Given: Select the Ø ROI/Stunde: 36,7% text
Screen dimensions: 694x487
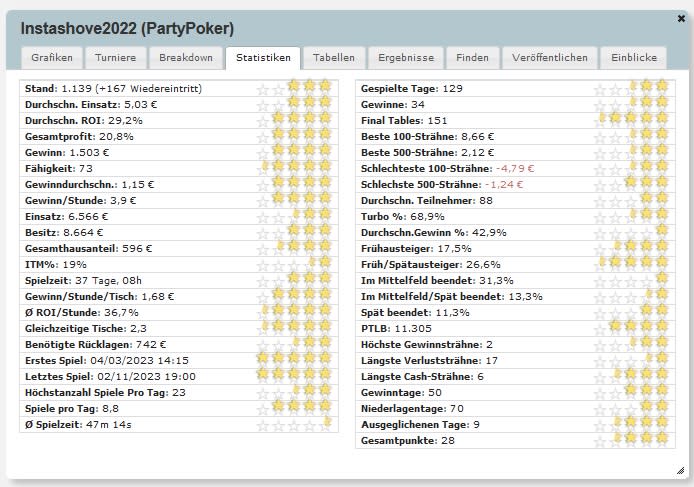Looking at the screenshot, I should [81, 313].
